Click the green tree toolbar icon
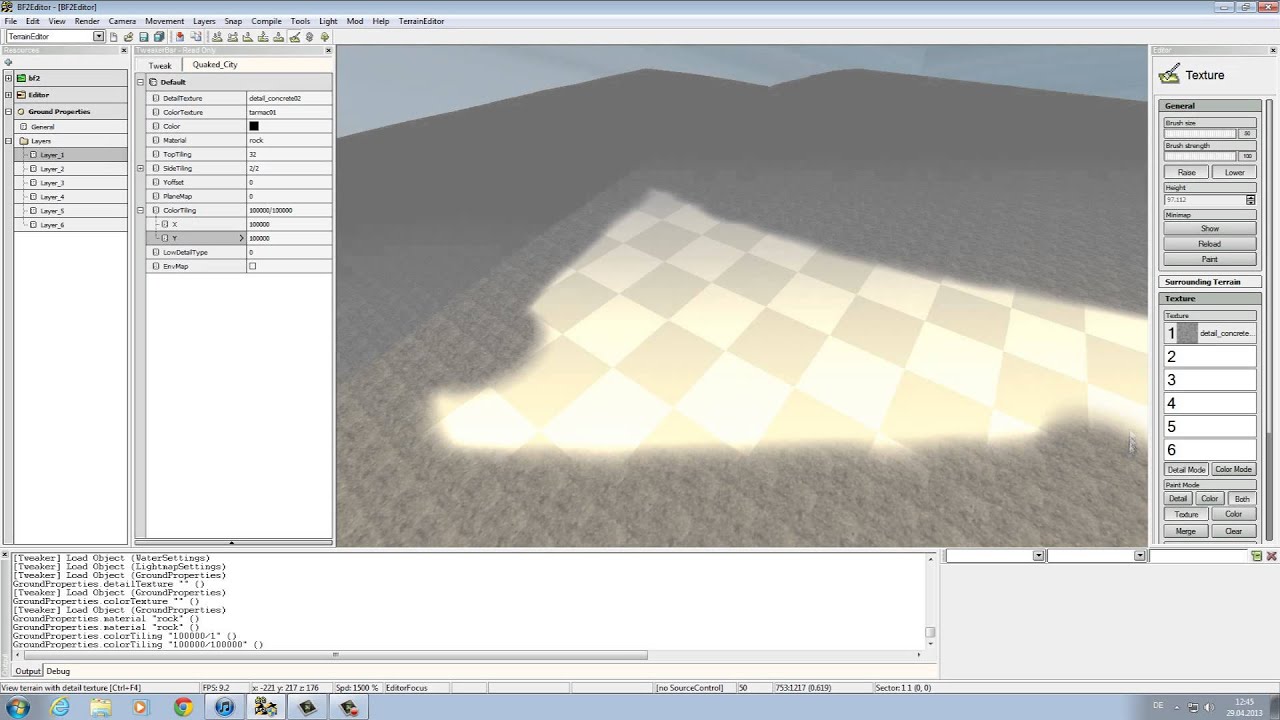This screenshot has height=720, width=1280. pos(324,37)
